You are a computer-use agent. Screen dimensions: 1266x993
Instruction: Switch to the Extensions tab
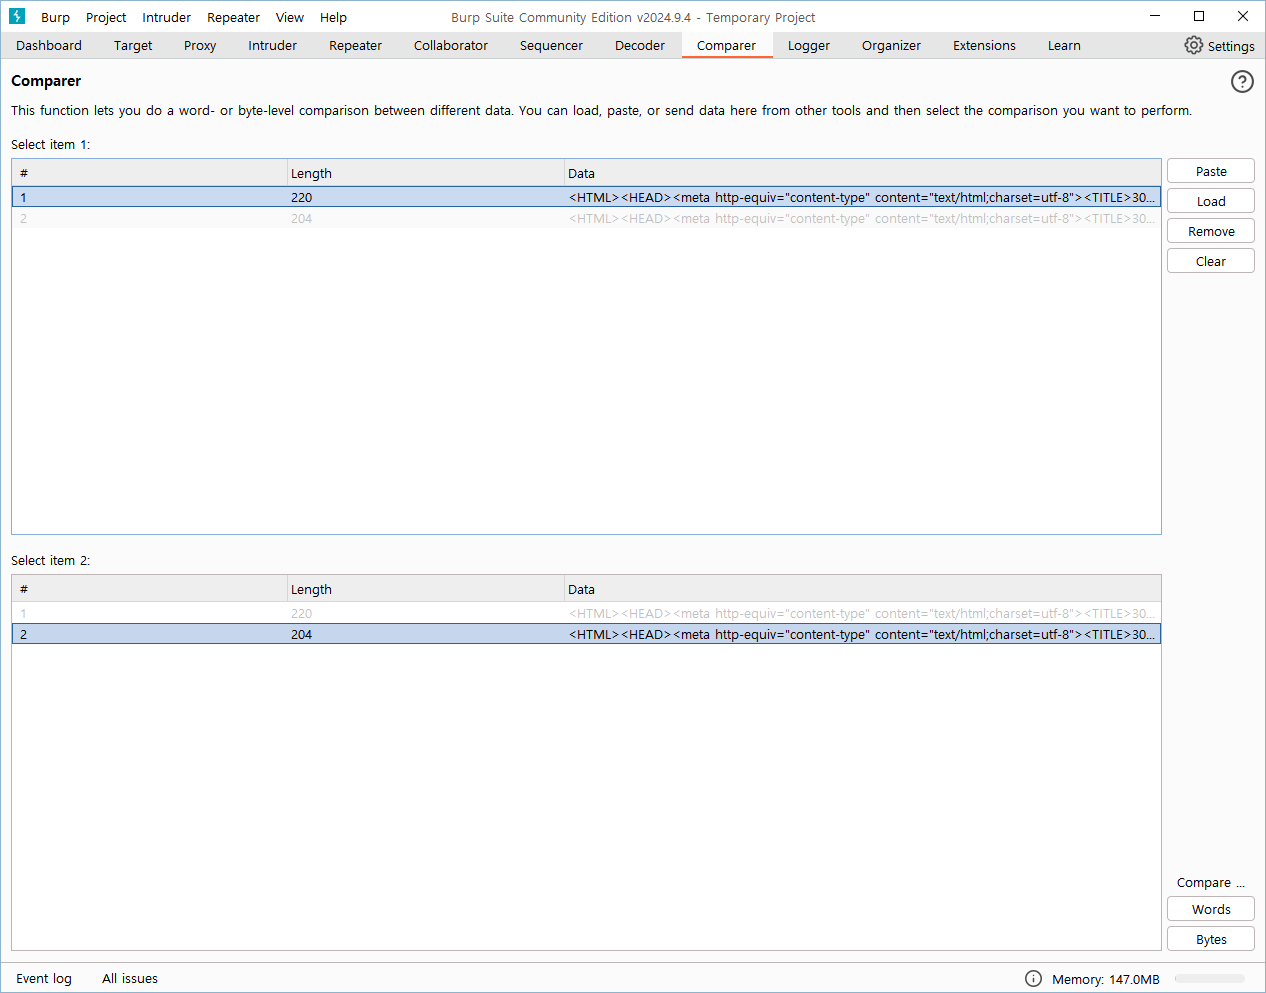[984, 45]
